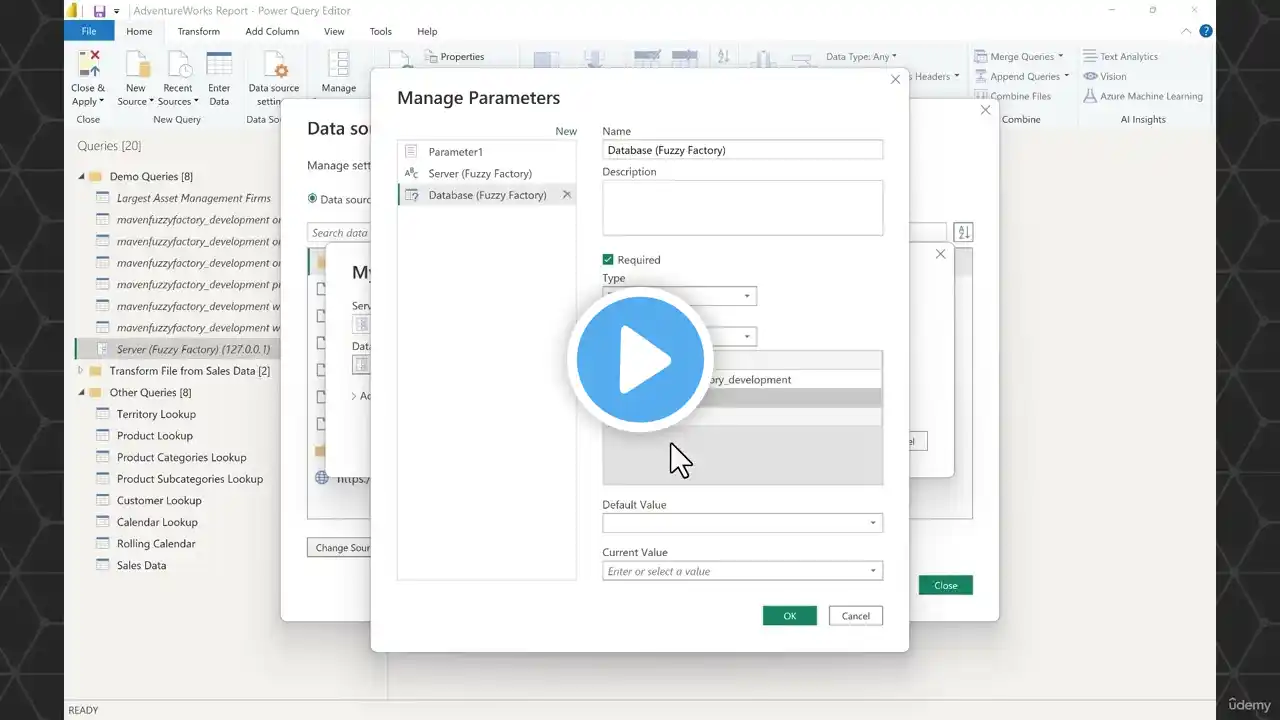Collapse the Demo Queries group

point(81,177)
